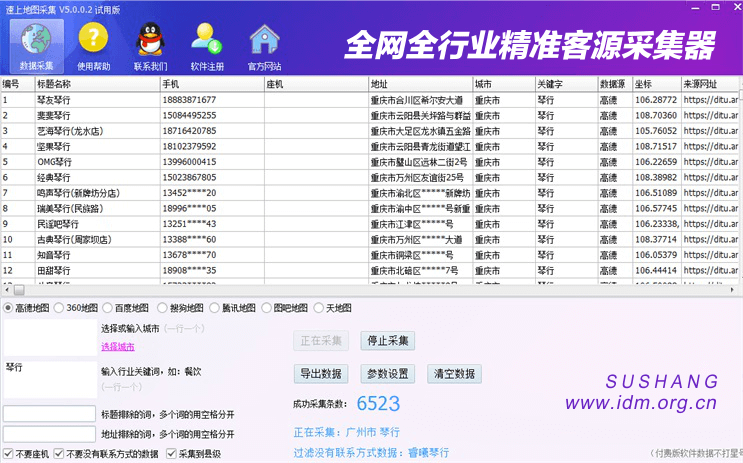
Task: Open the 选择城市 link
Action: coord(118,347)
